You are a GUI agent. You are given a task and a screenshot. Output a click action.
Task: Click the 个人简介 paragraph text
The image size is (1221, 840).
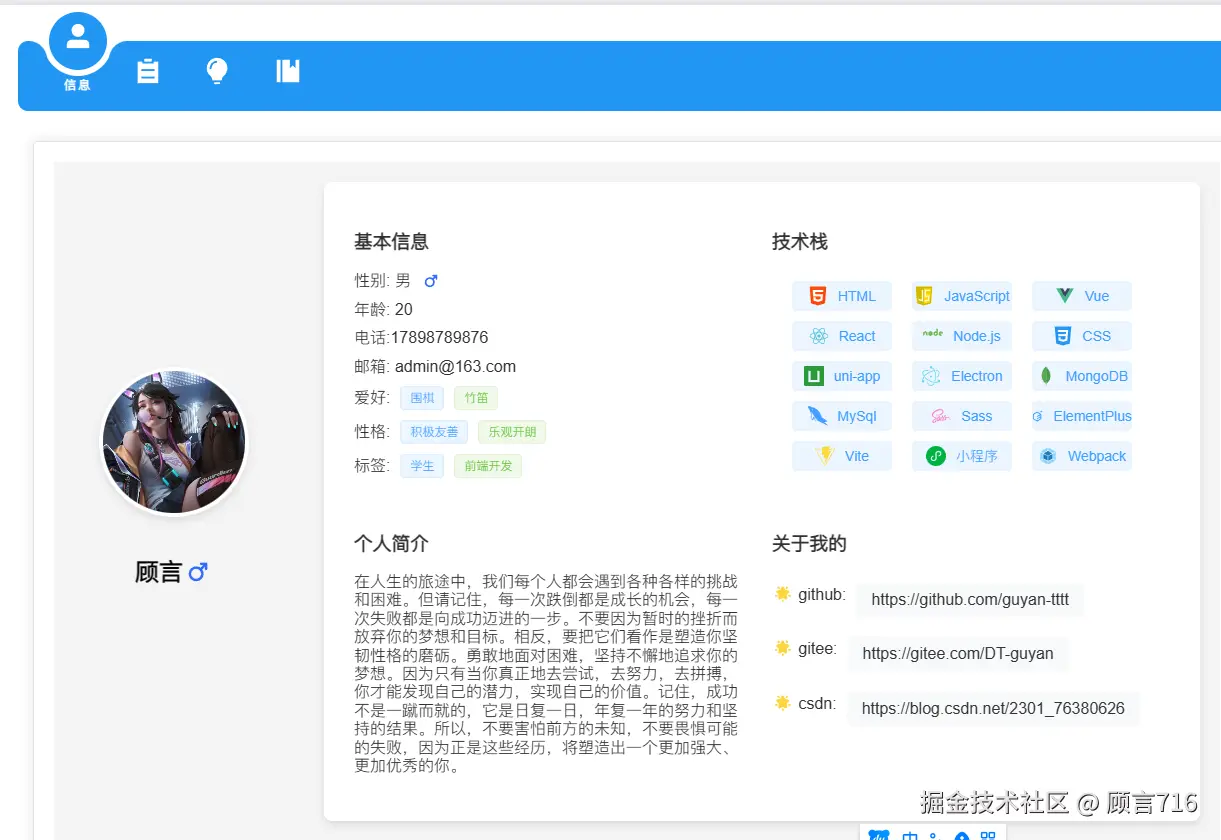point(546,673)
